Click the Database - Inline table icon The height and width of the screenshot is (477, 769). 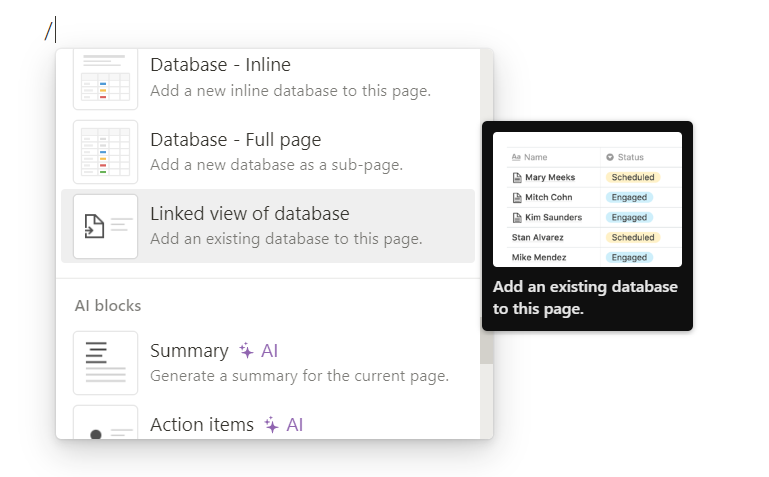(105, 80)
